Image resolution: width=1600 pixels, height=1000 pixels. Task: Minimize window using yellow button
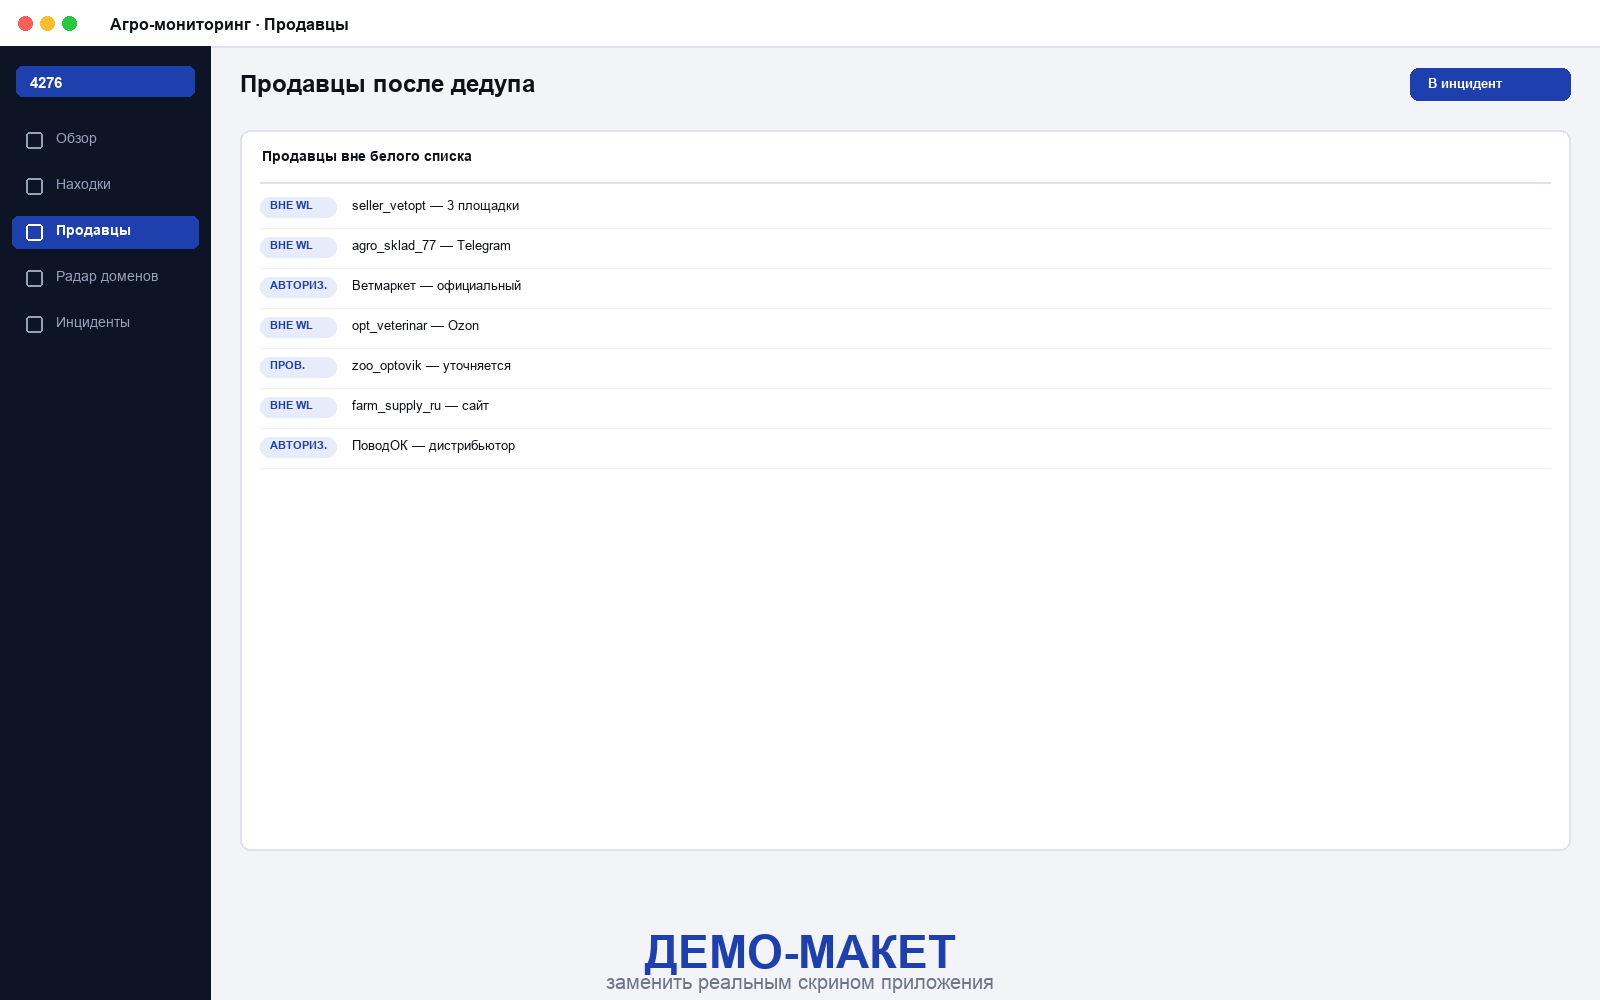[48, 23]
